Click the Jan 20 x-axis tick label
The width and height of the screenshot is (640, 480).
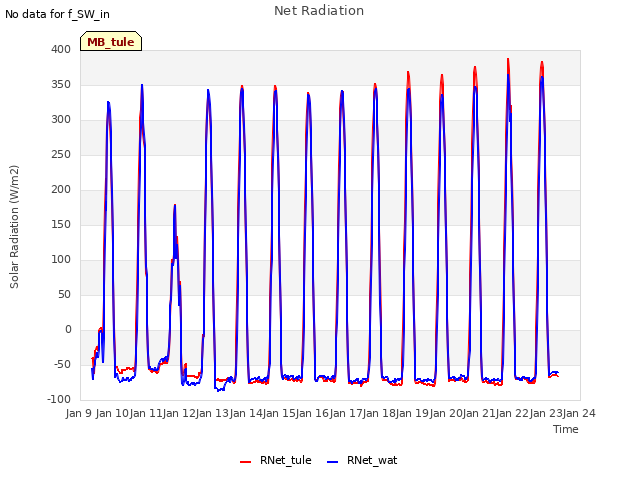click(446, 413)
